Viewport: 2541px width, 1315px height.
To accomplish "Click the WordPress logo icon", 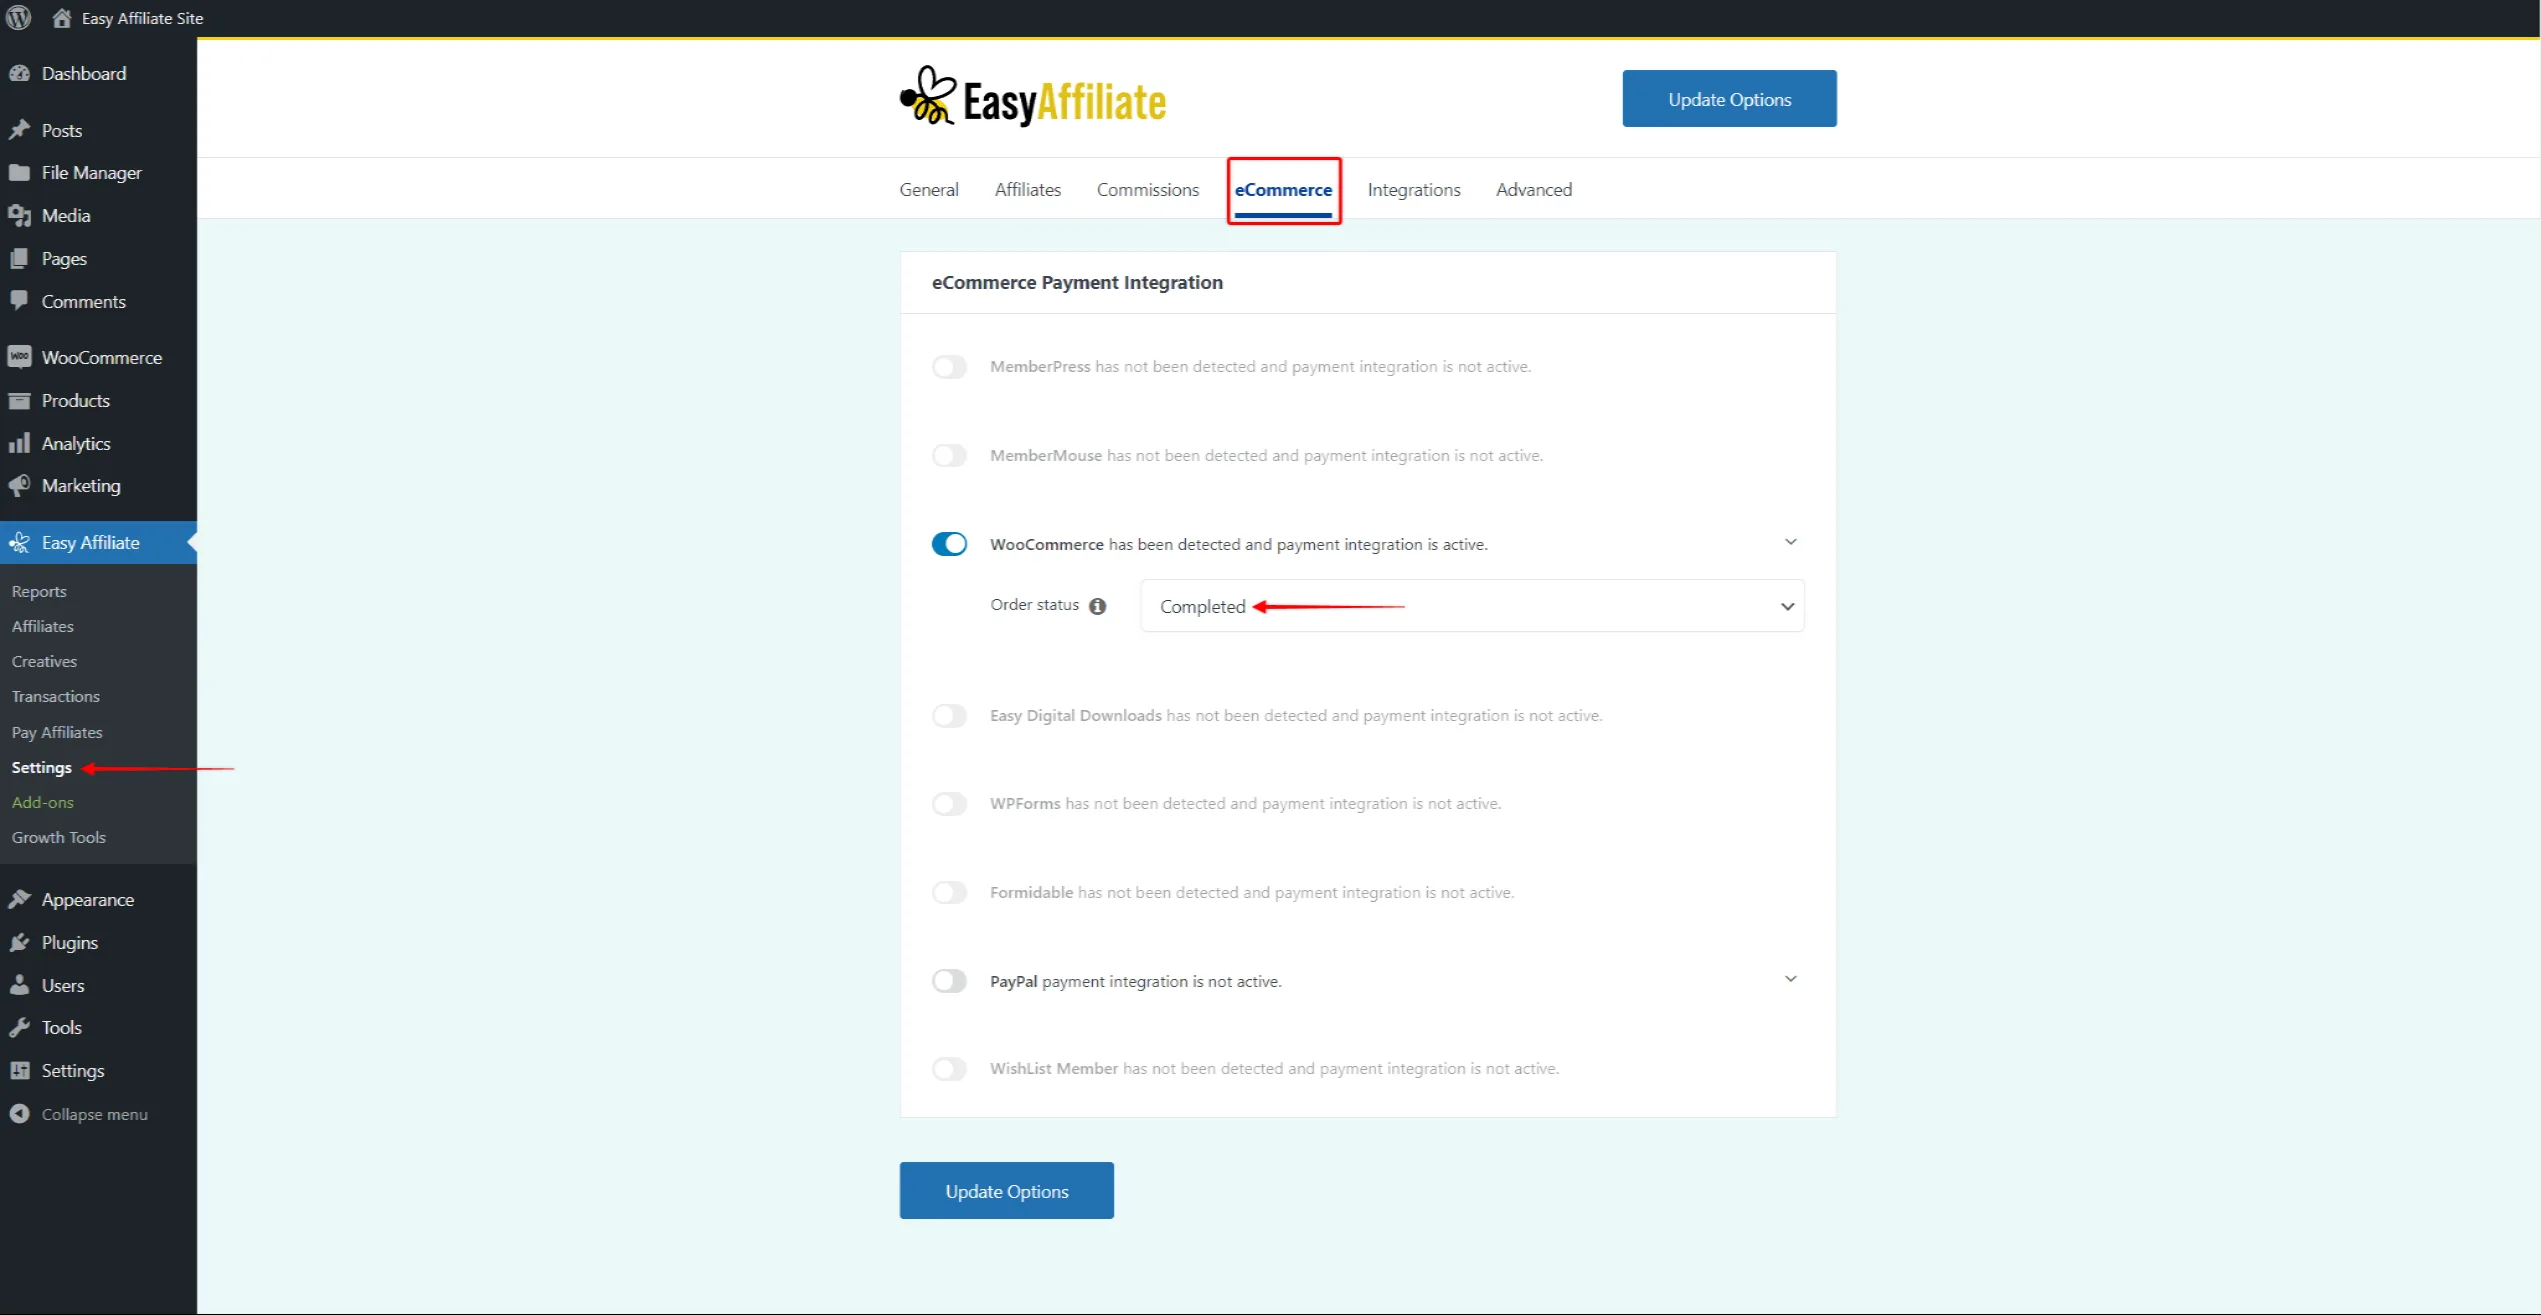I will click(x=18, y=18).
